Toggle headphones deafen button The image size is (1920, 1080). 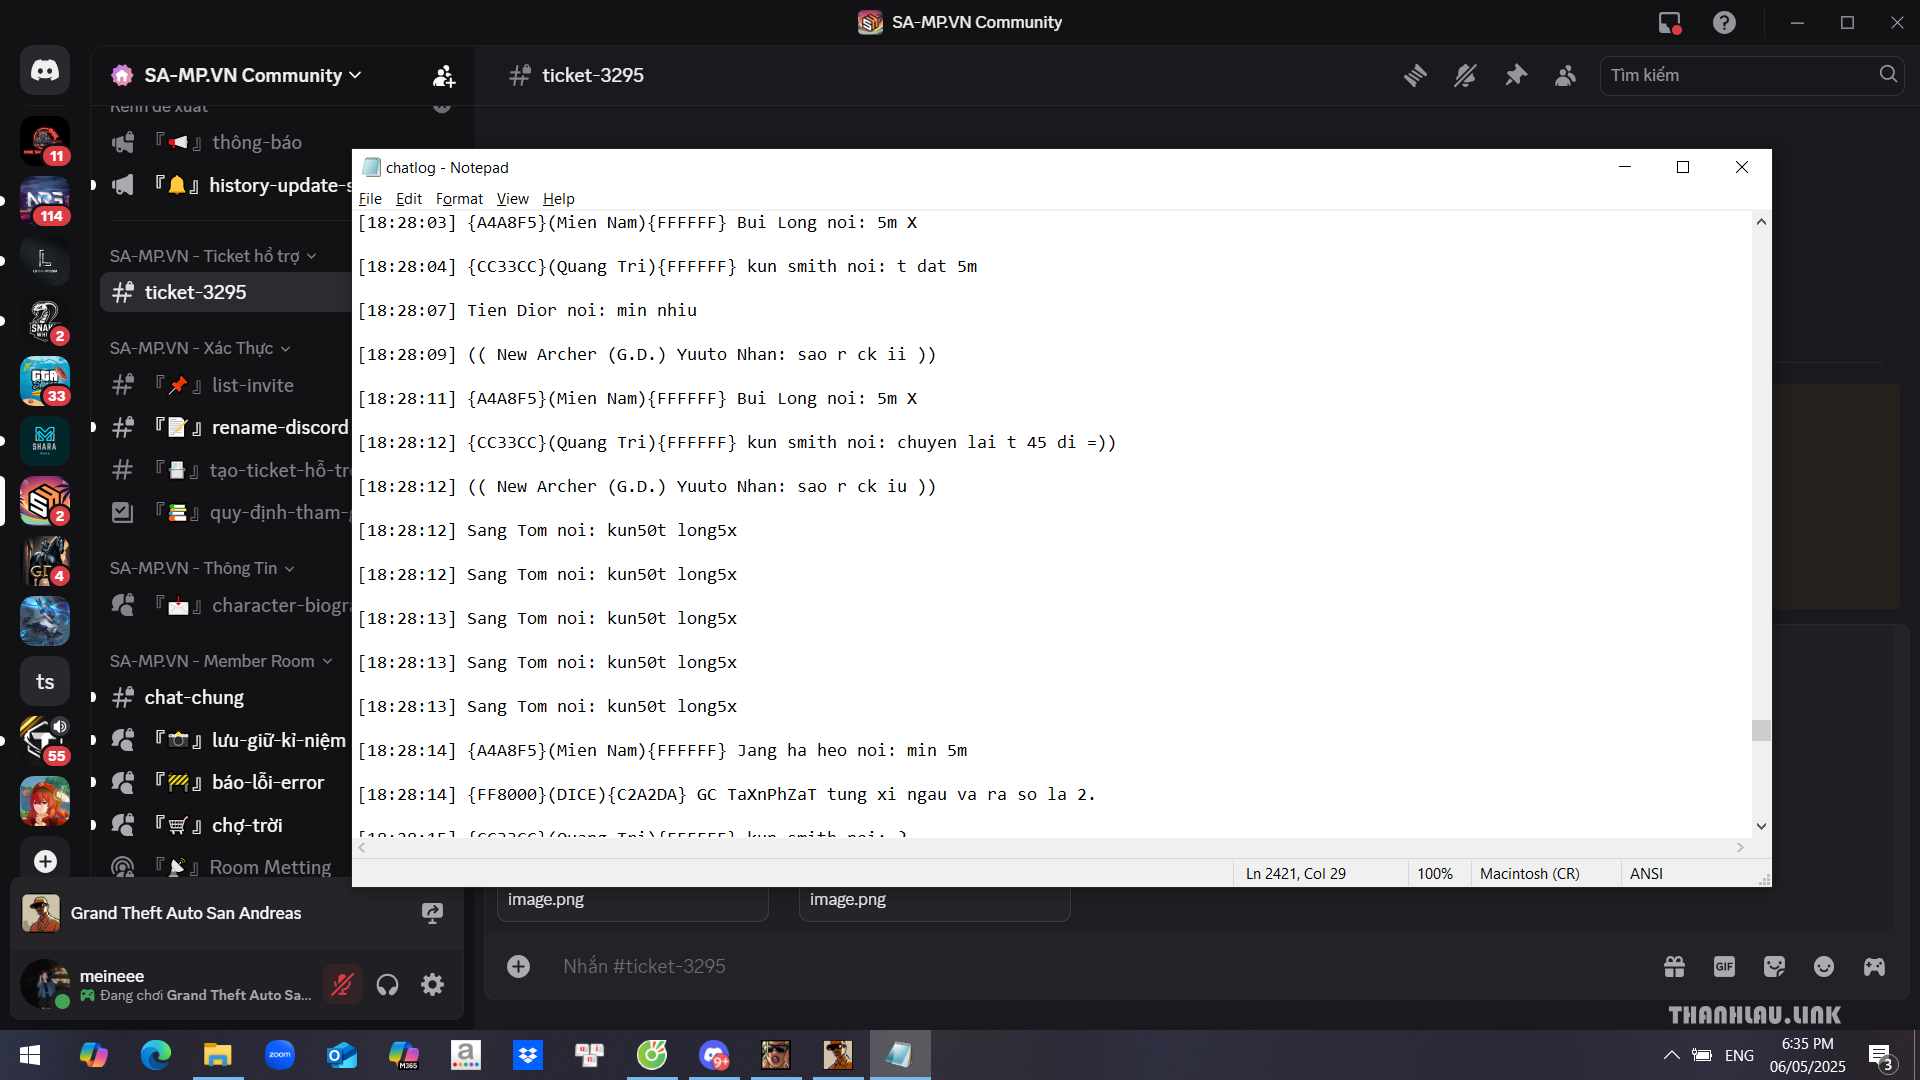(x=387, y=985)
